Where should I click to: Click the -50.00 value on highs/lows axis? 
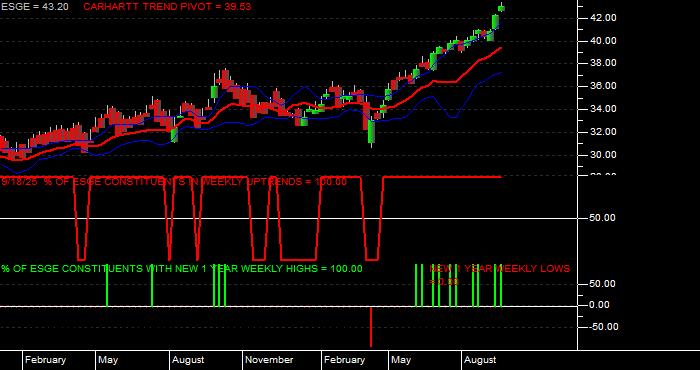(x=603, y=327)
